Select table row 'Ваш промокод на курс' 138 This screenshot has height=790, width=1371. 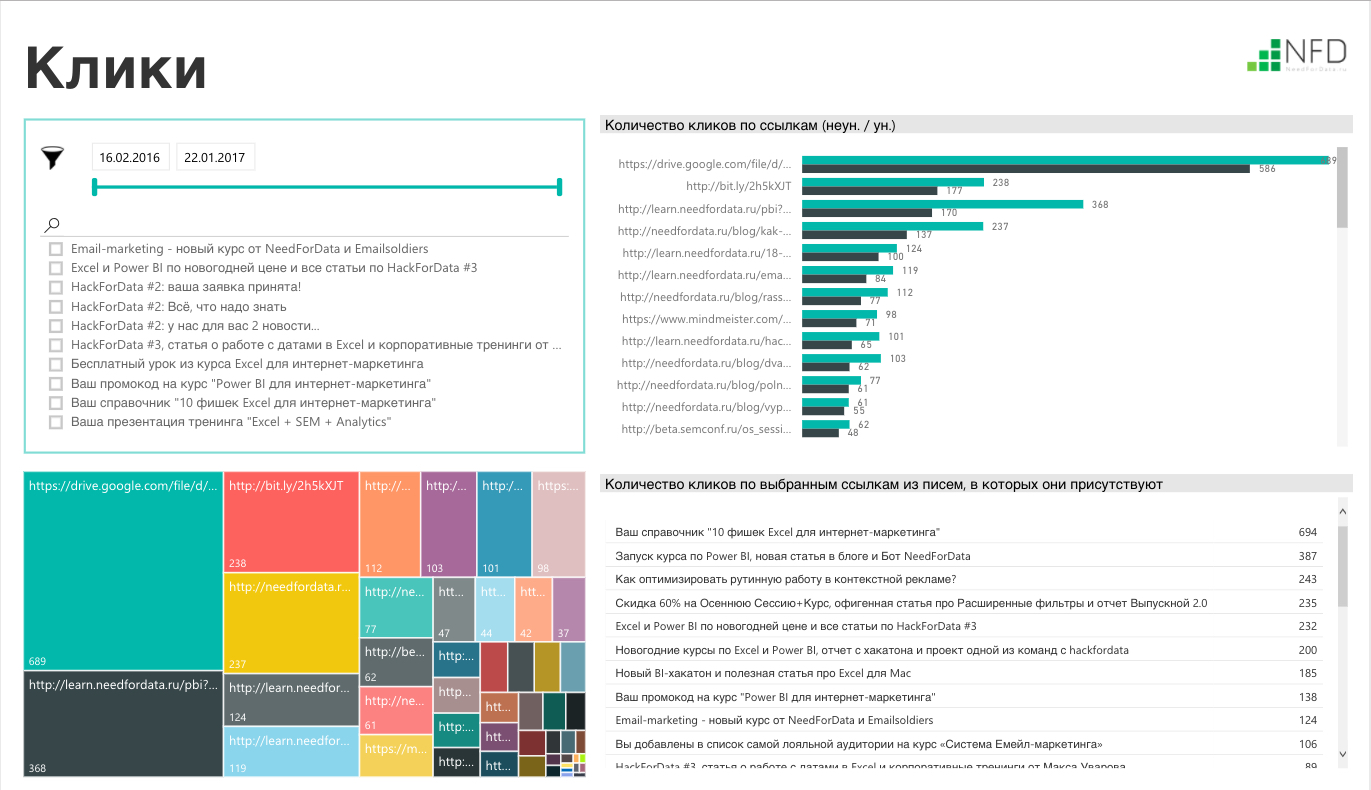coord(964,697)
